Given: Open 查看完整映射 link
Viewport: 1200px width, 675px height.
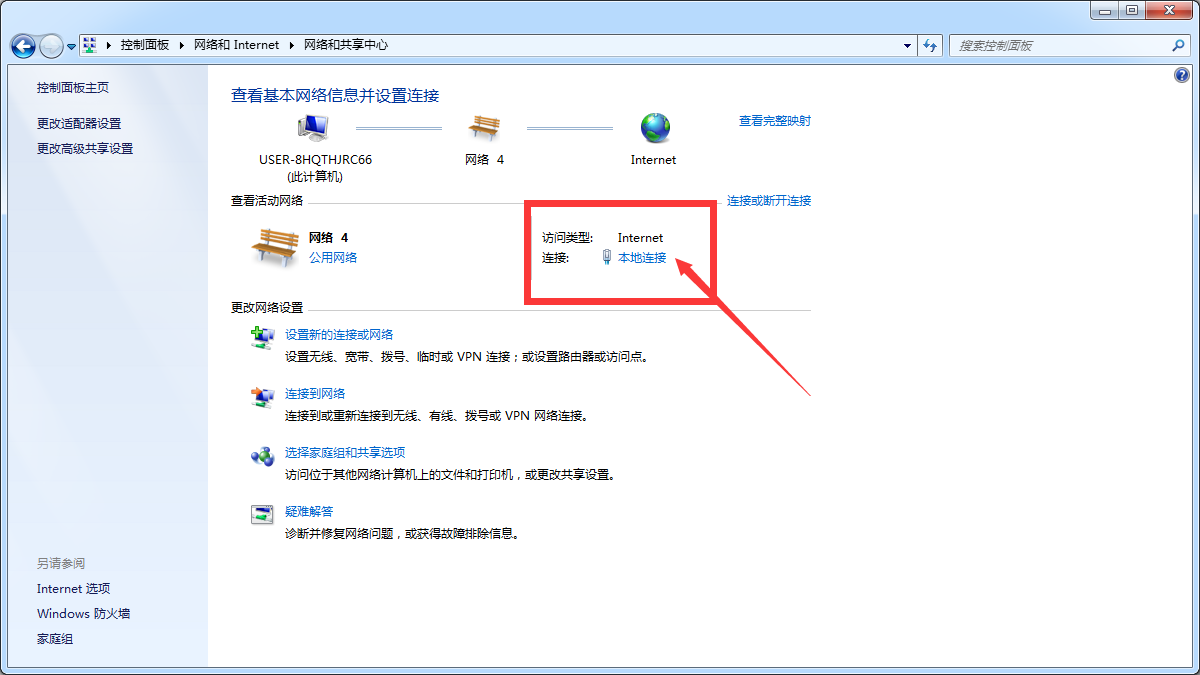Looking at the screenshot, I should [775, 121].
